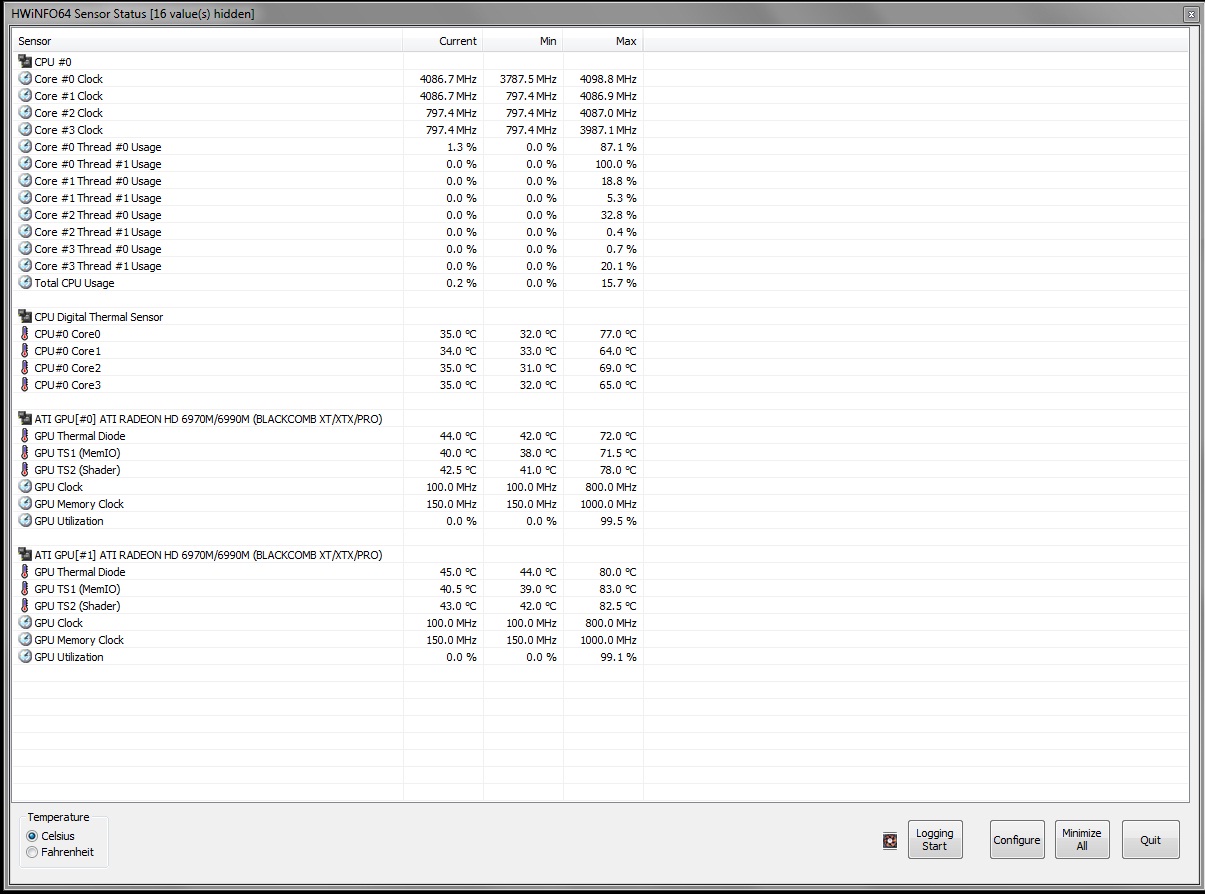Viewport: 1205px width, 894px height.
Task: Open the Configure dialog
Action: click(x=1016, y=840)
